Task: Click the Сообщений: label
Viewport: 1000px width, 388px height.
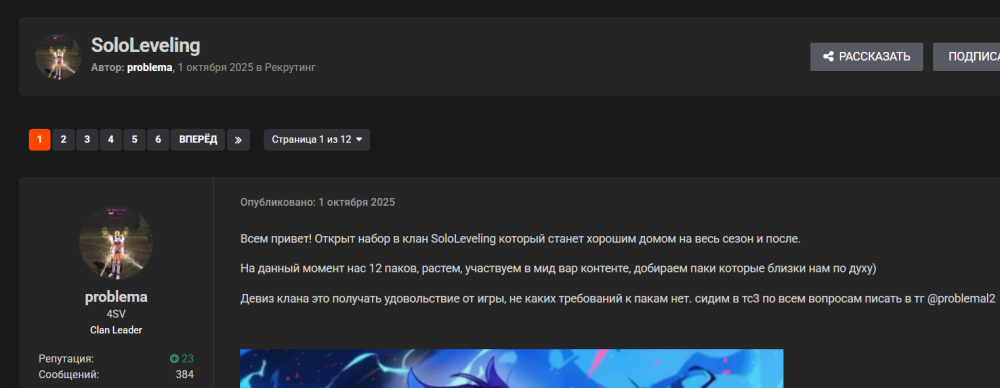Action: 69,375
